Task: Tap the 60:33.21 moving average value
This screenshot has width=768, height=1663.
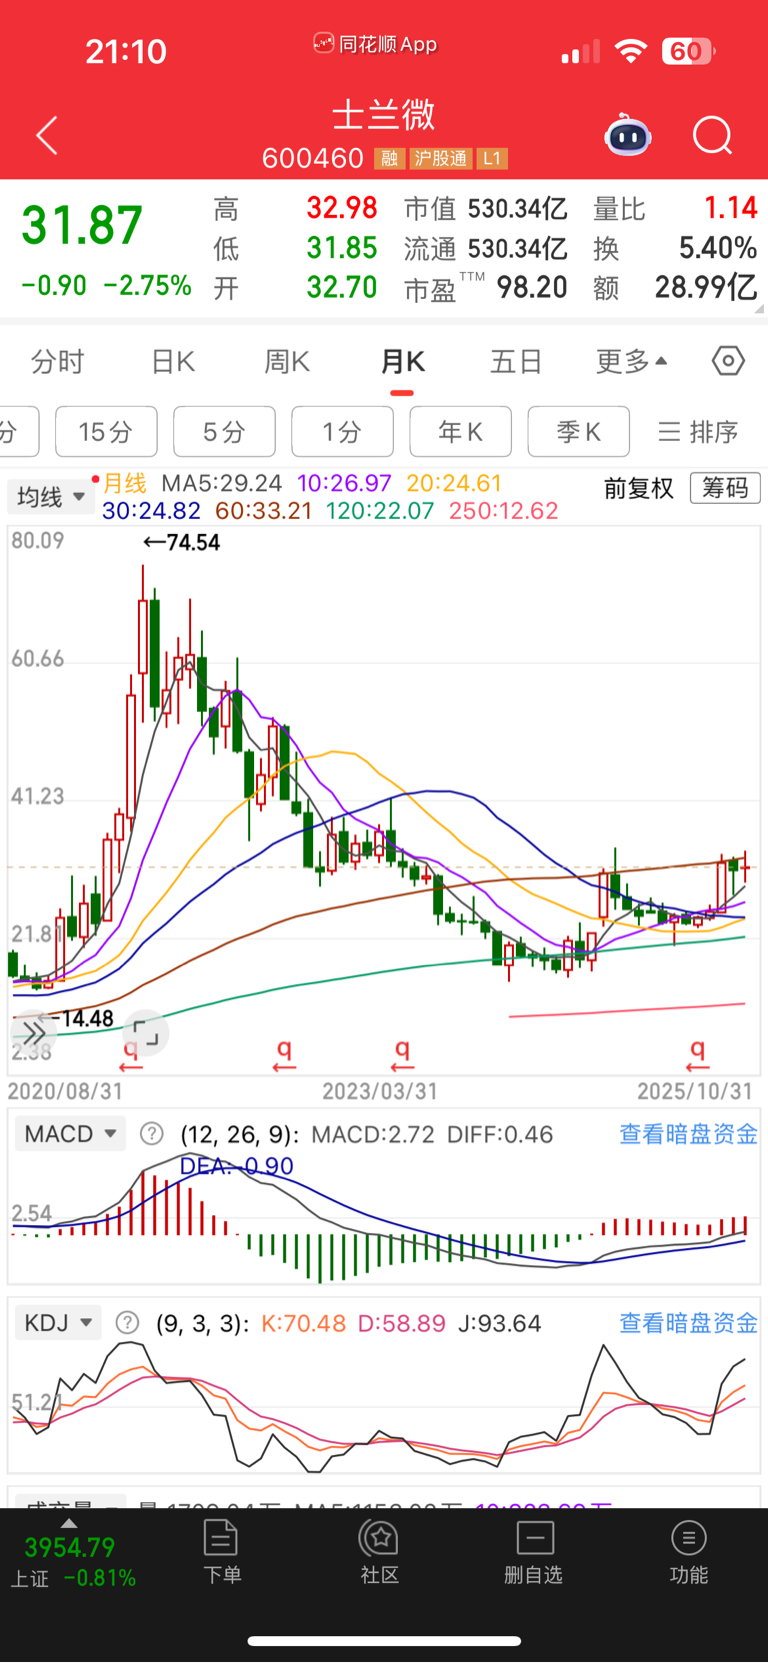Action: coord(264,511)
